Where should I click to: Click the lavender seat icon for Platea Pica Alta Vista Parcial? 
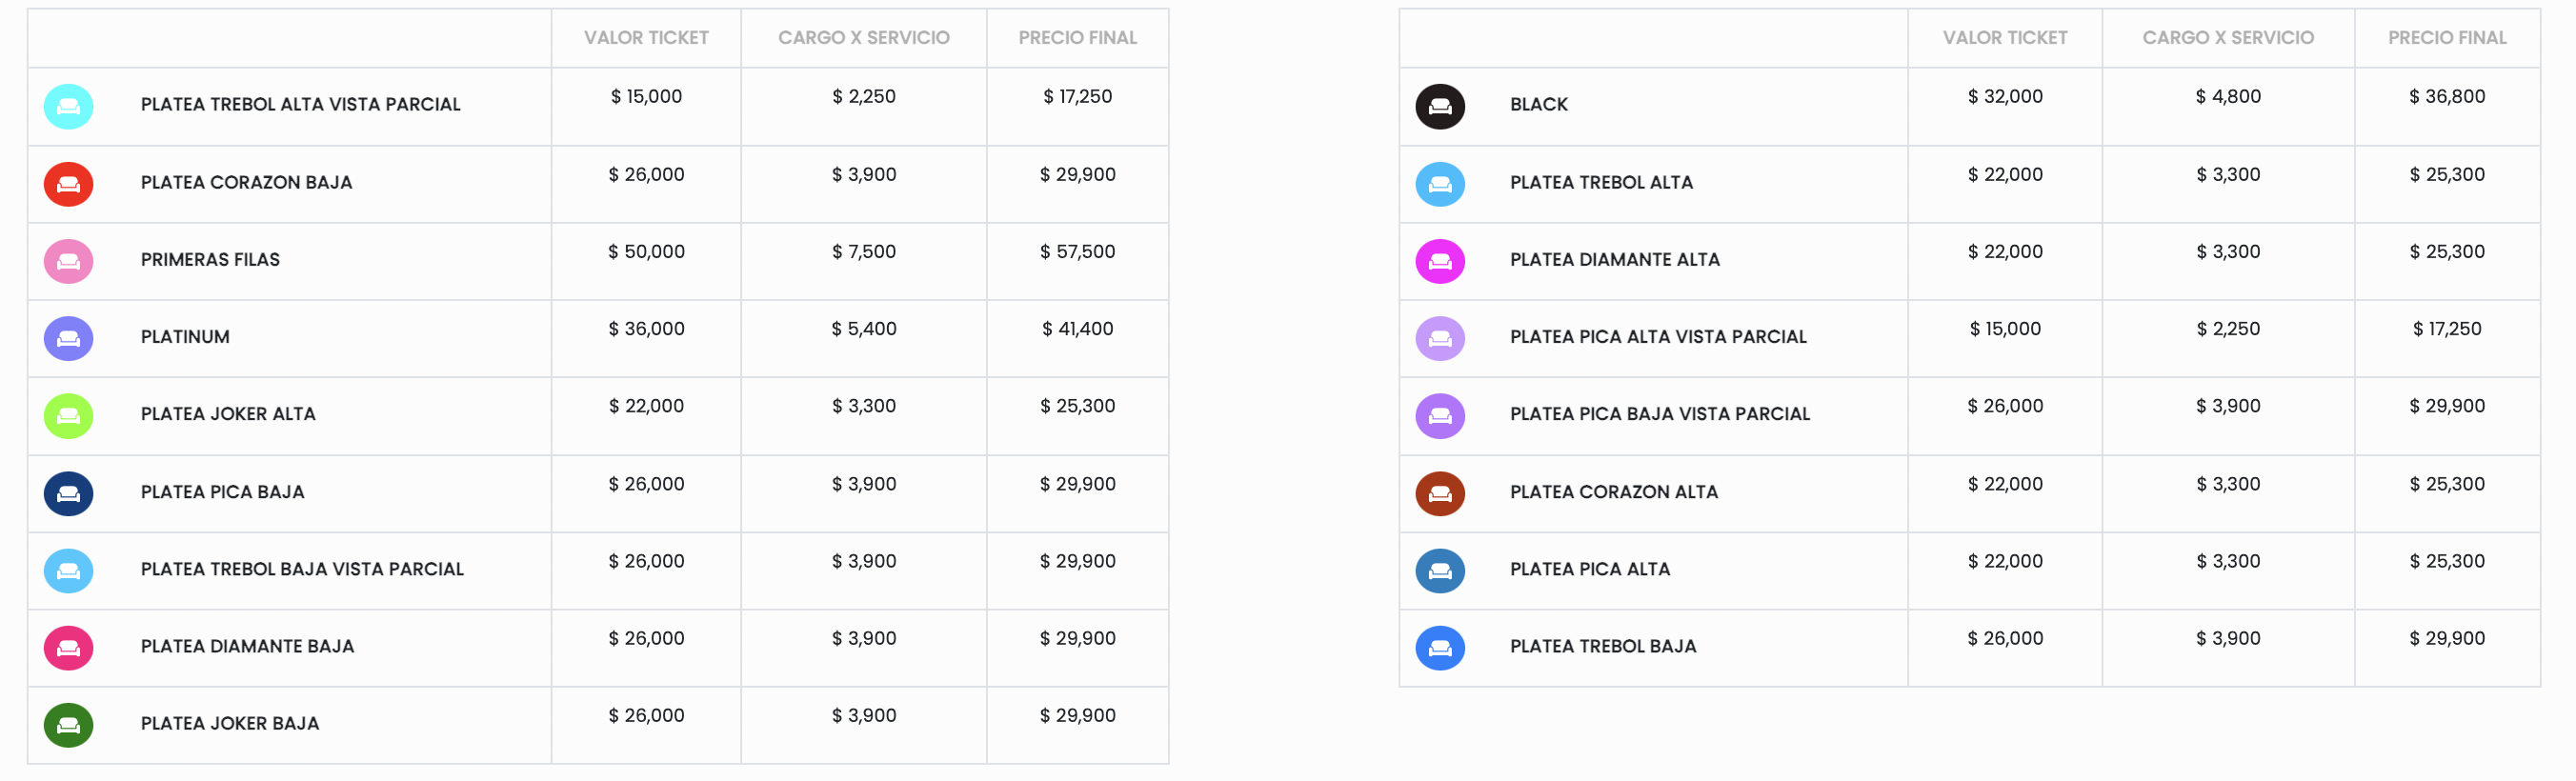click(1440, 338)
